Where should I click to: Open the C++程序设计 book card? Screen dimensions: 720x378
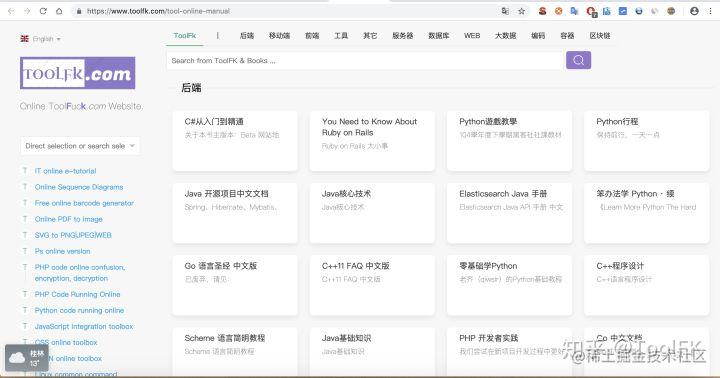click(x=647, y=285)
